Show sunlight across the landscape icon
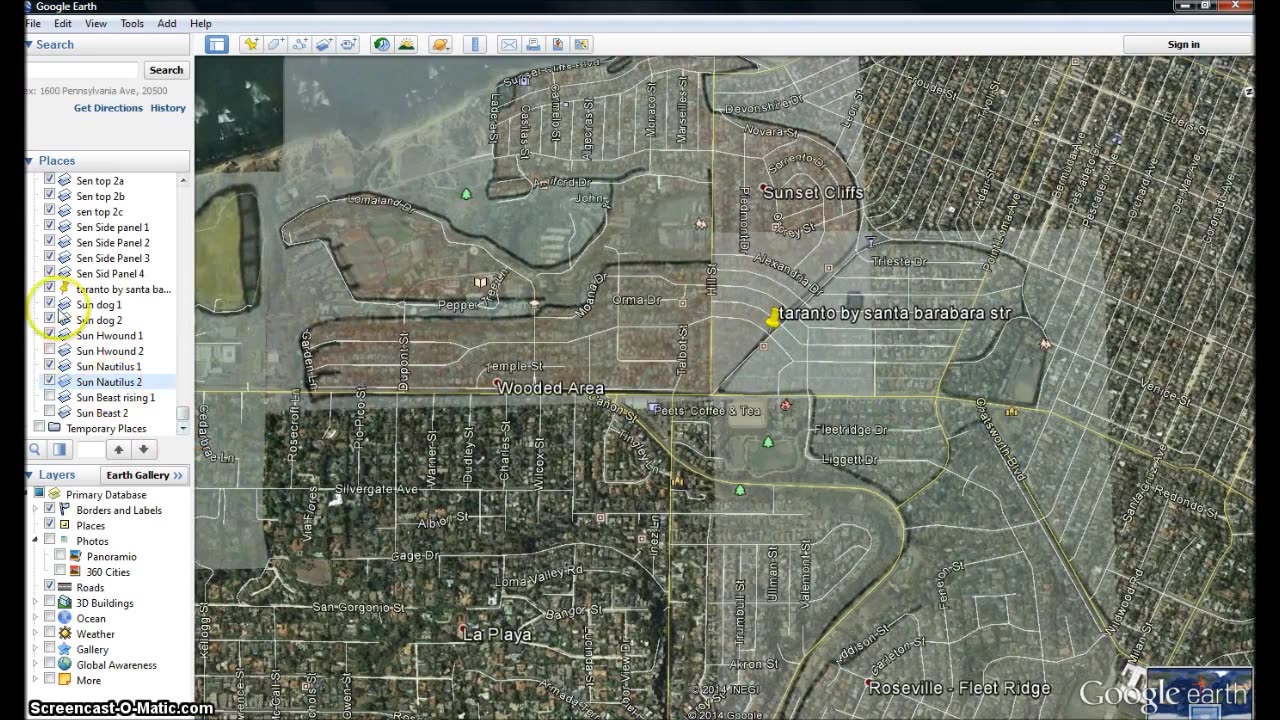 click(406, 44)
